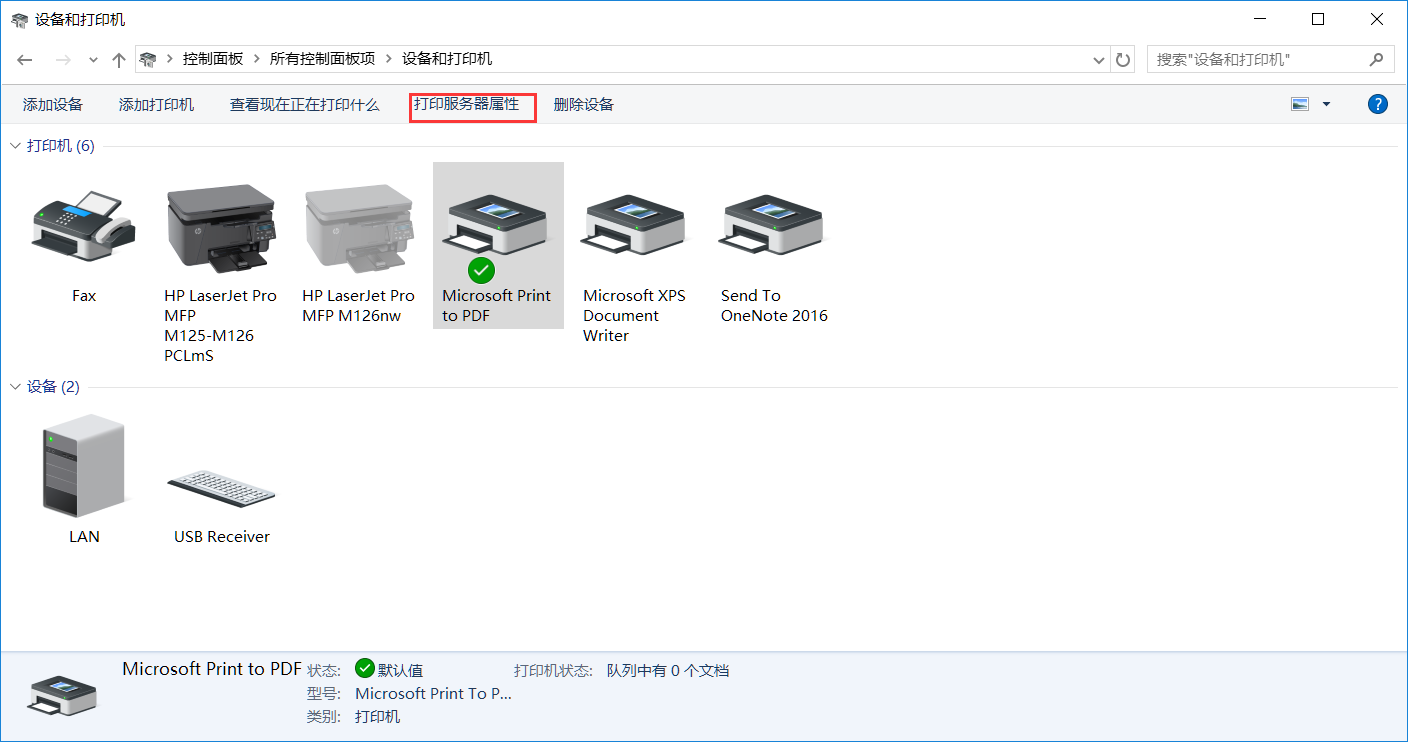
Task: Select HP LaserJet Pro MFP M125-M126 PCLmS printer
Action: click(x=221, y=229)
